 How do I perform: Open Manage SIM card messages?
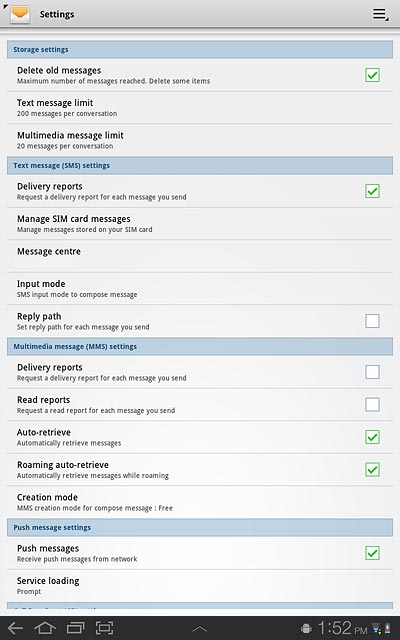(200, 224)
